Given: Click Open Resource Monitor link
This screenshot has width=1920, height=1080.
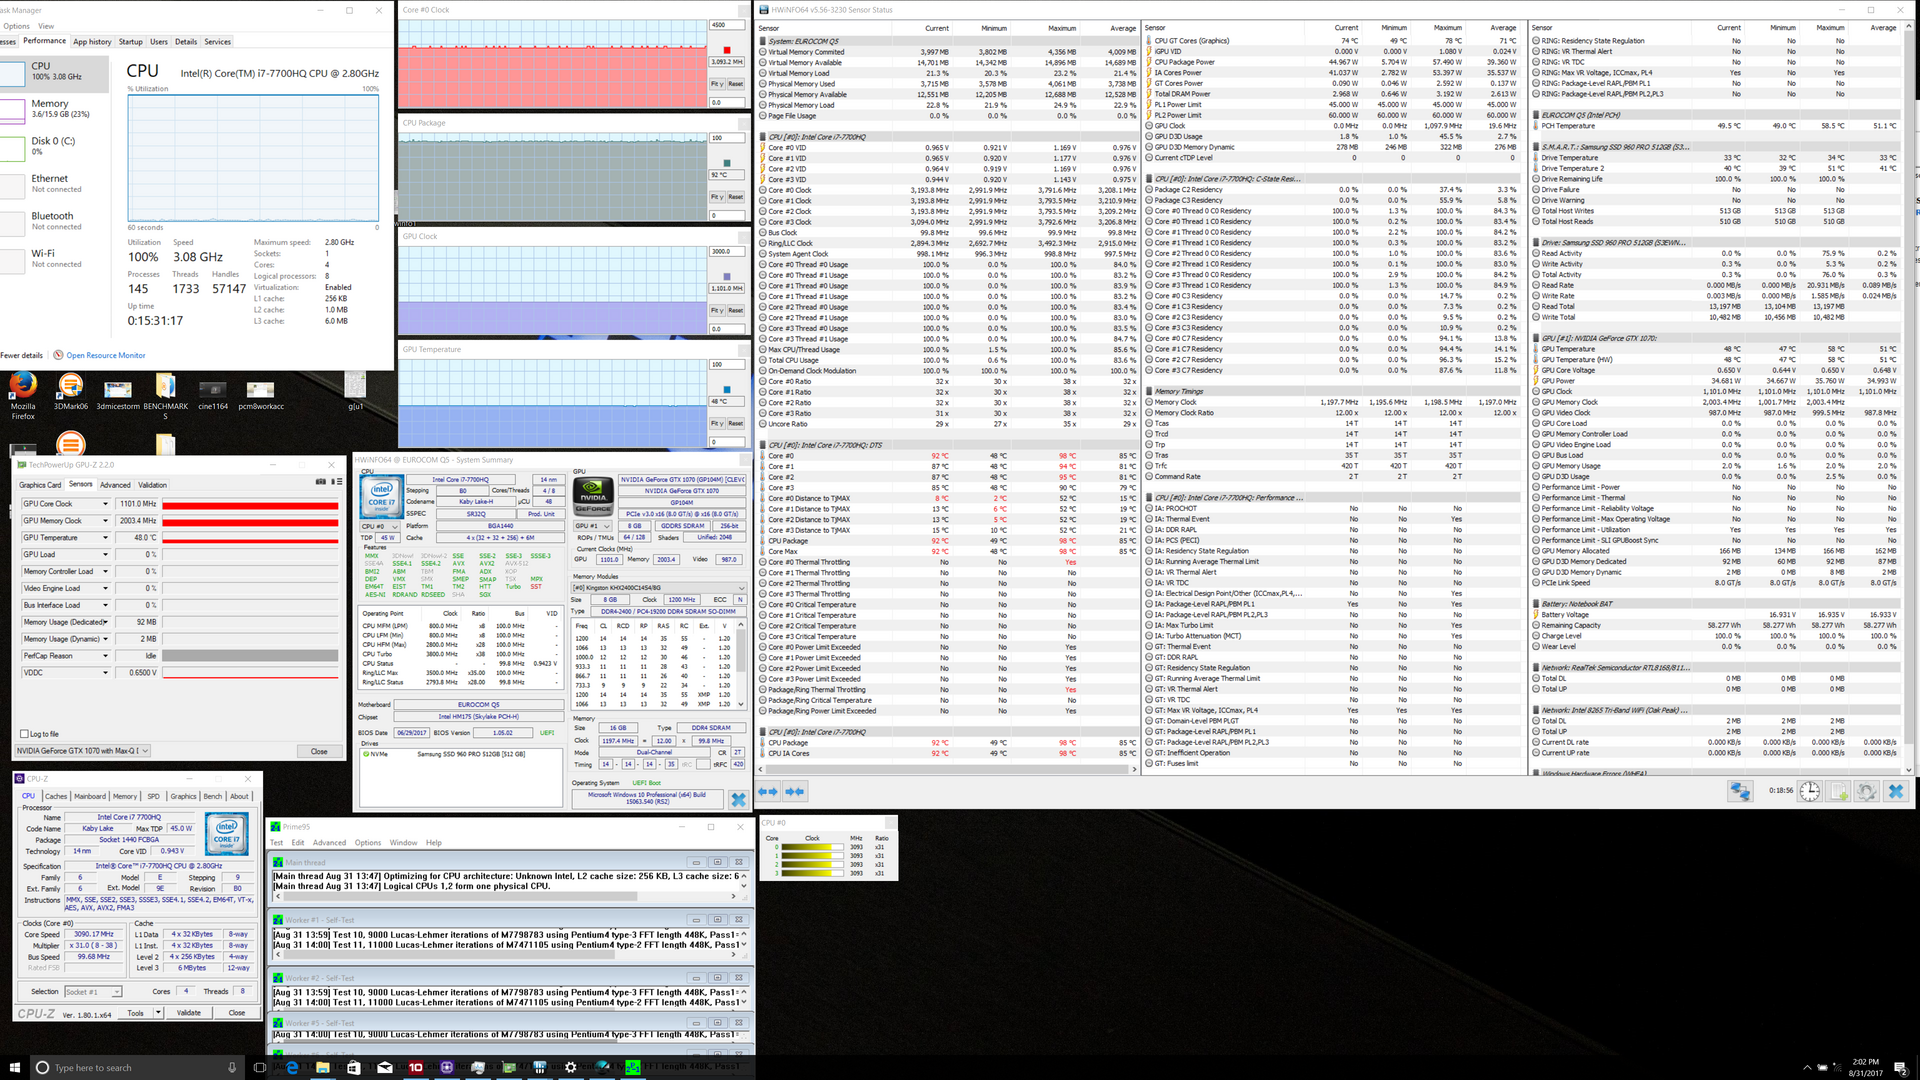Looking at the screenshot, I should [x=105, y=355].
